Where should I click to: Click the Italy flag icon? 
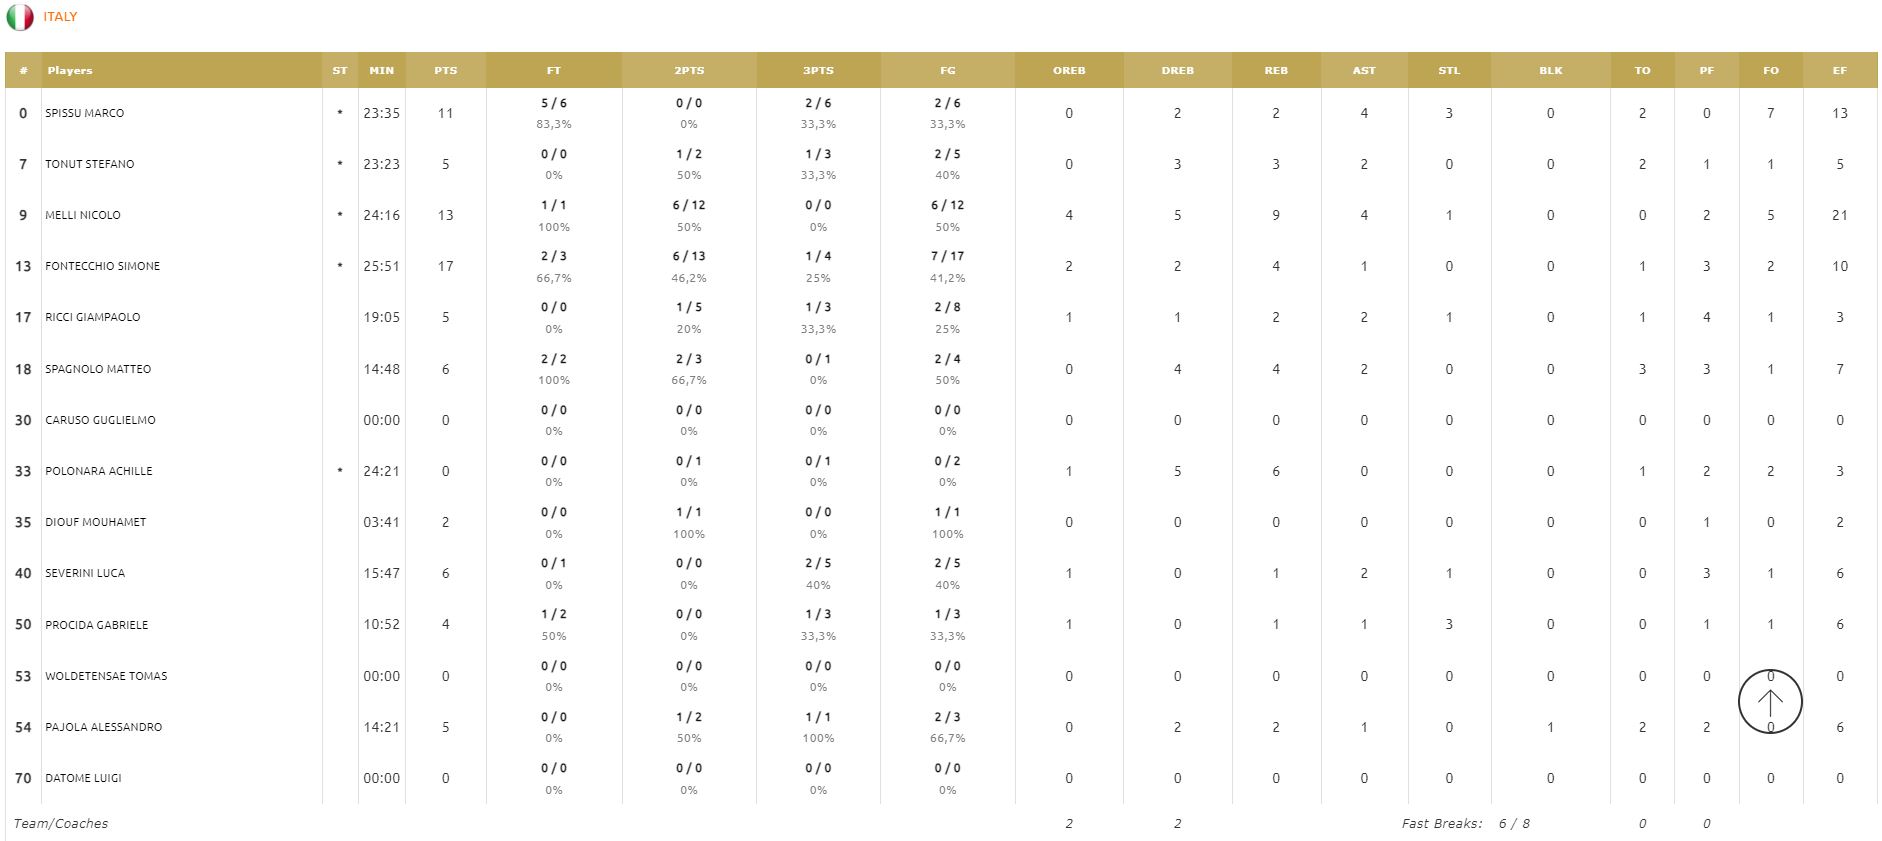pyautogui.click(x=20, y=17)
